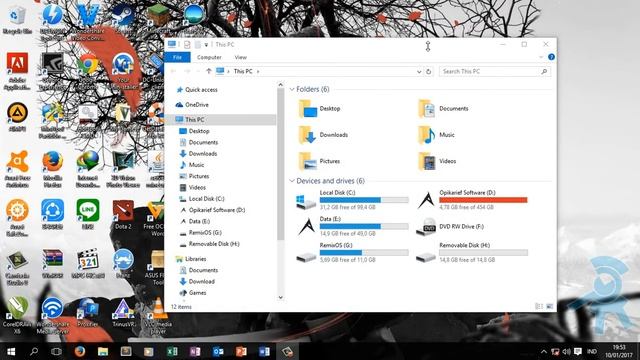Click the Forward navigation arrow
Image resolution: width=640 pixels, height=360 pixels.
(187, 71)
